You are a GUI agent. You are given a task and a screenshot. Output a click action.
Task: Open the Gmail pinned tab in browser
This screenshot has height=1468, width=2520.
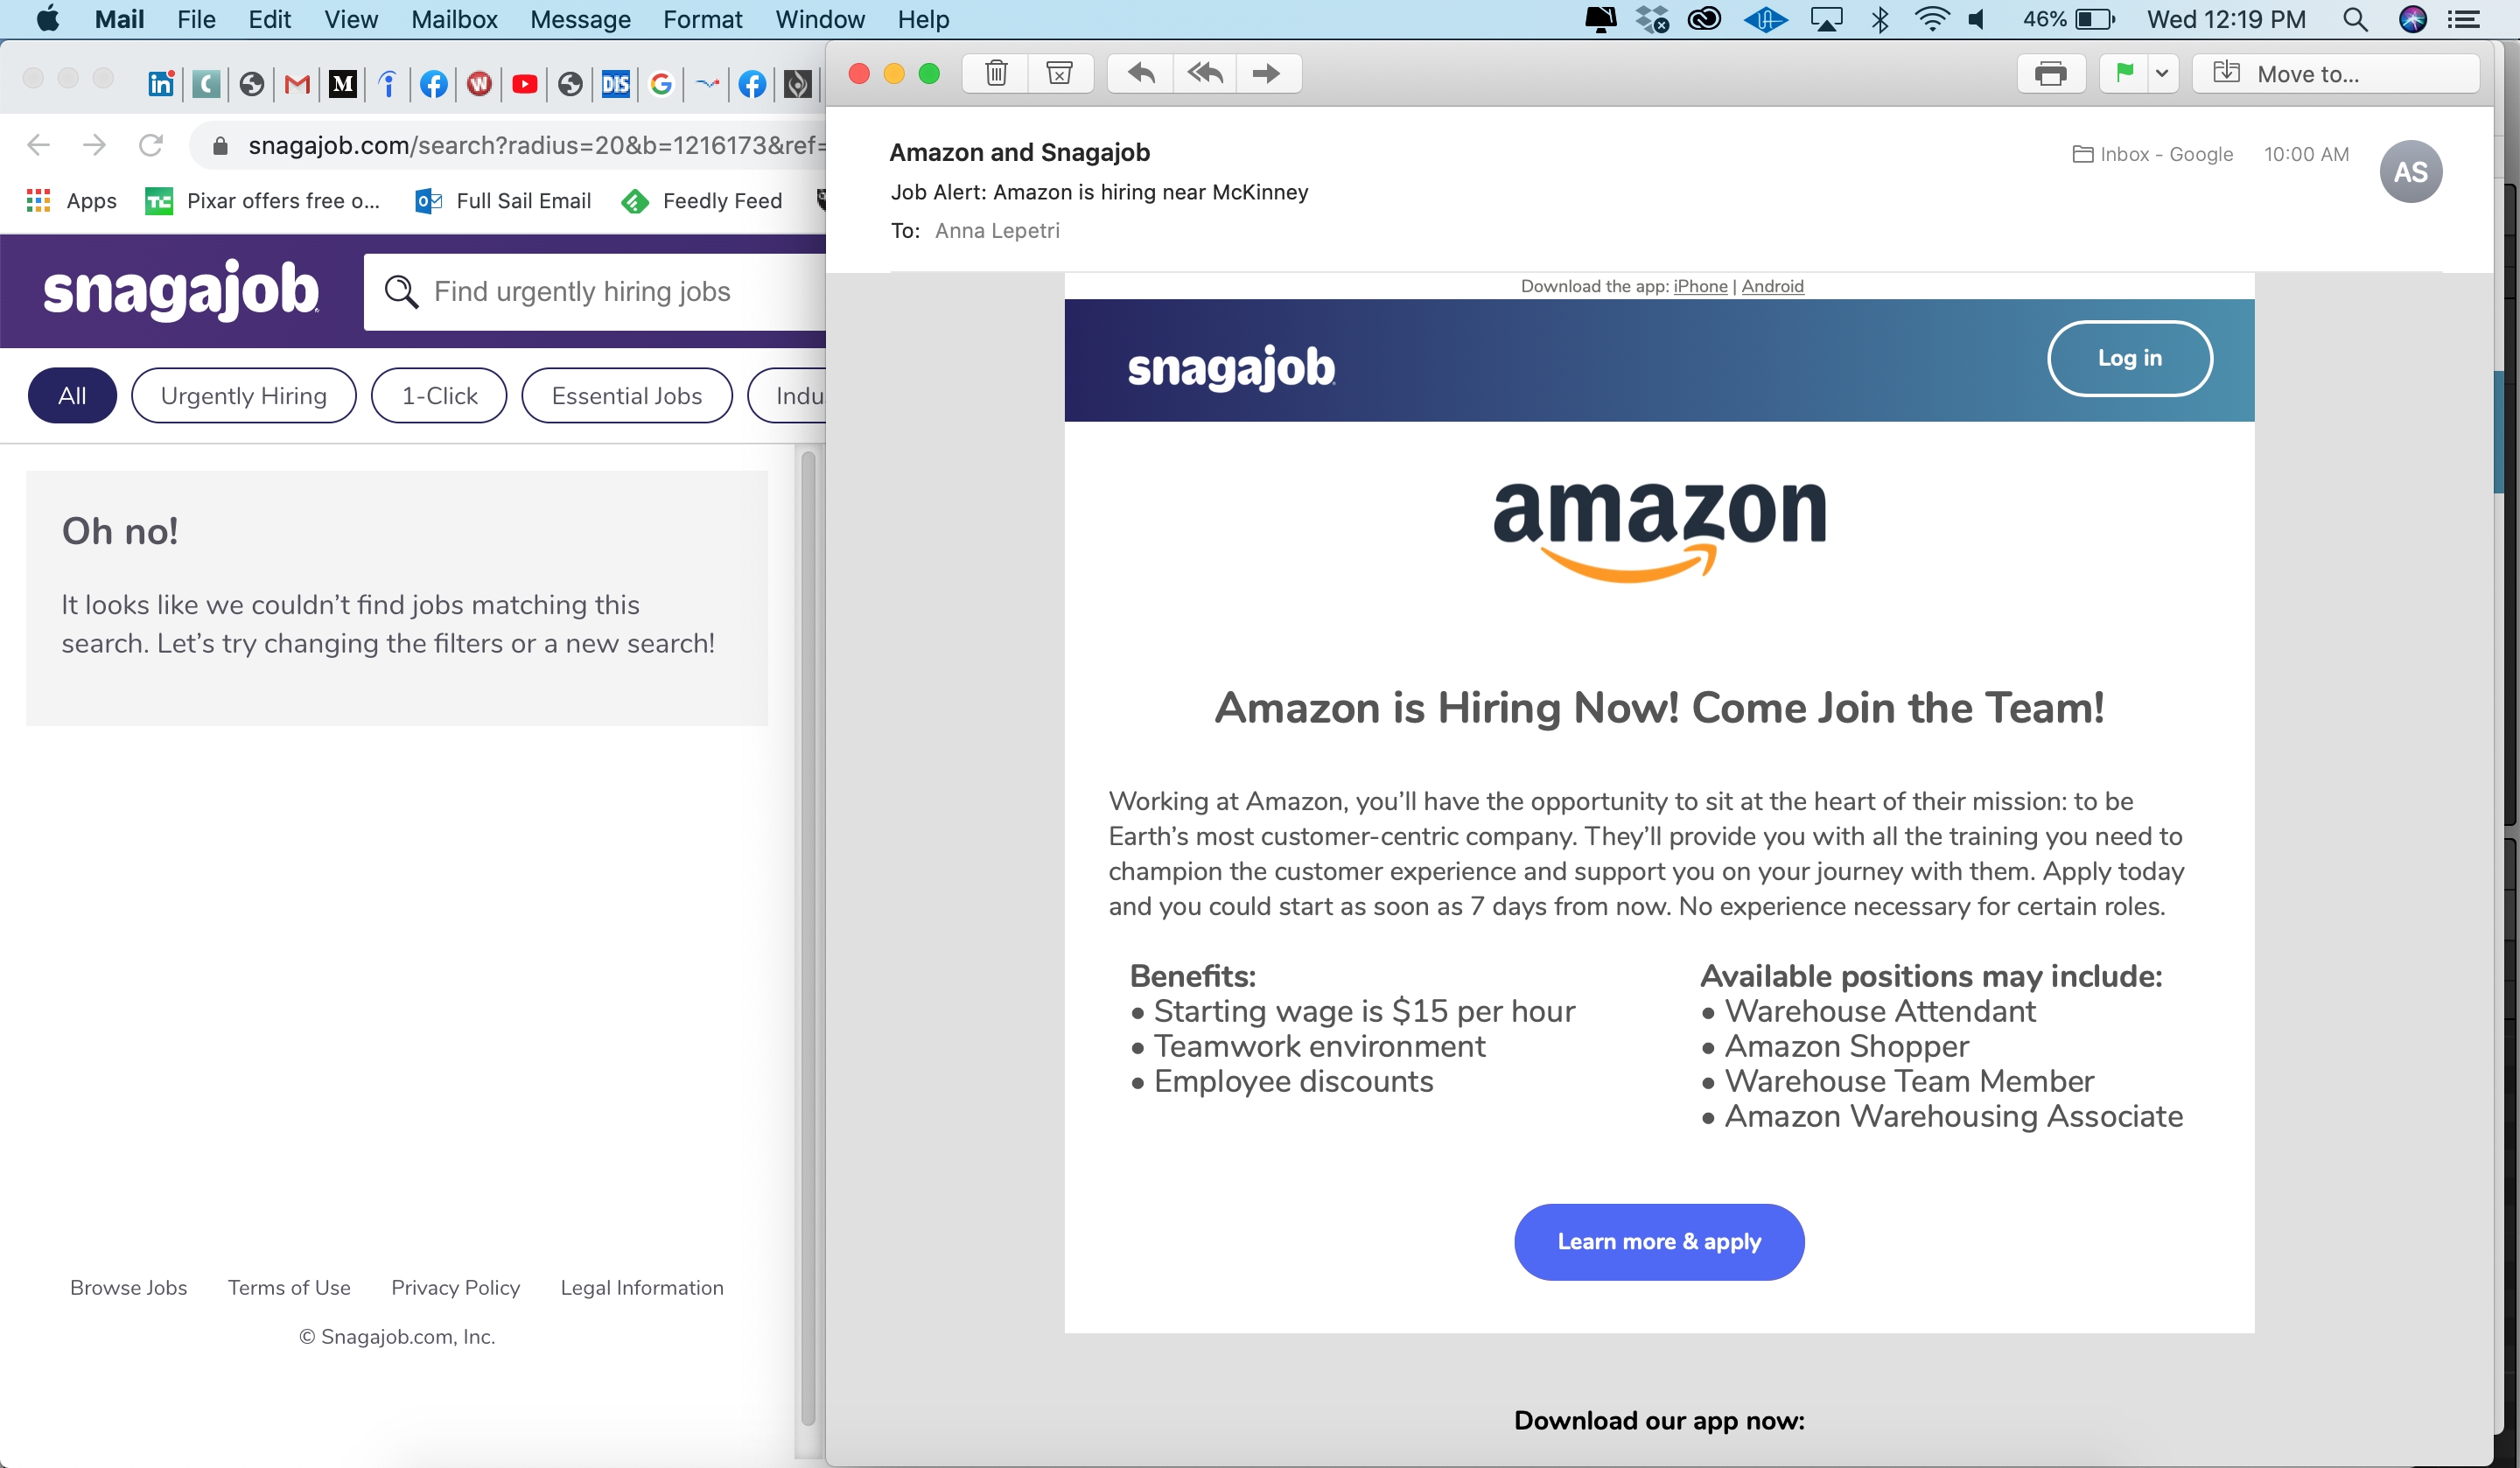click(x=297, y=84)
